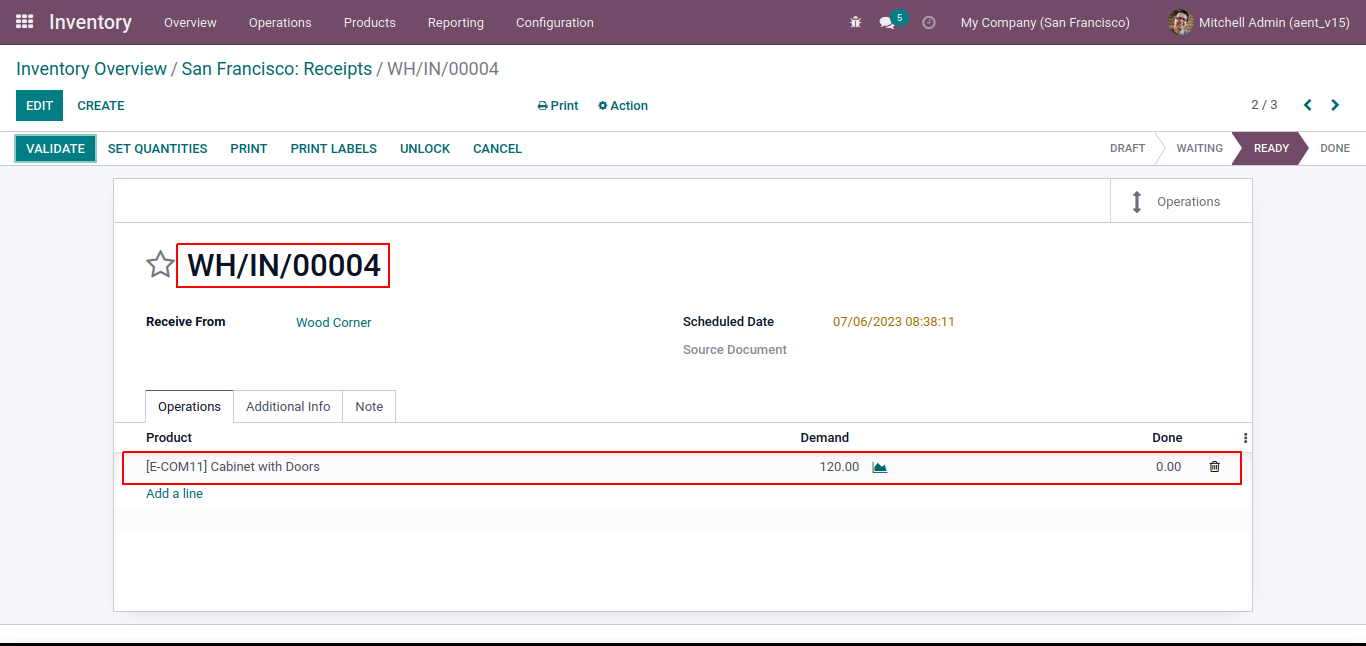
Task: Click the Inventory app title
Action: coord(90,22)
